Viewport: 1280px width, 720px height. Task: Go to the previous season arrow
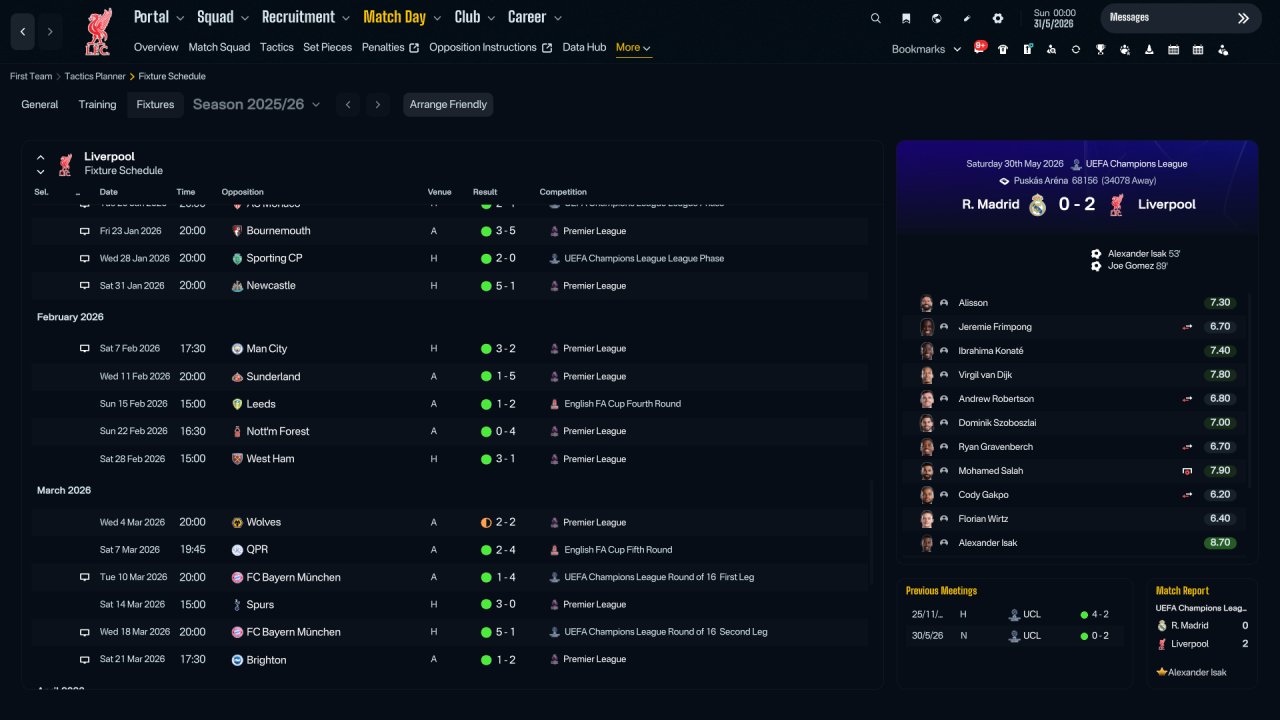tap(348, 105)
